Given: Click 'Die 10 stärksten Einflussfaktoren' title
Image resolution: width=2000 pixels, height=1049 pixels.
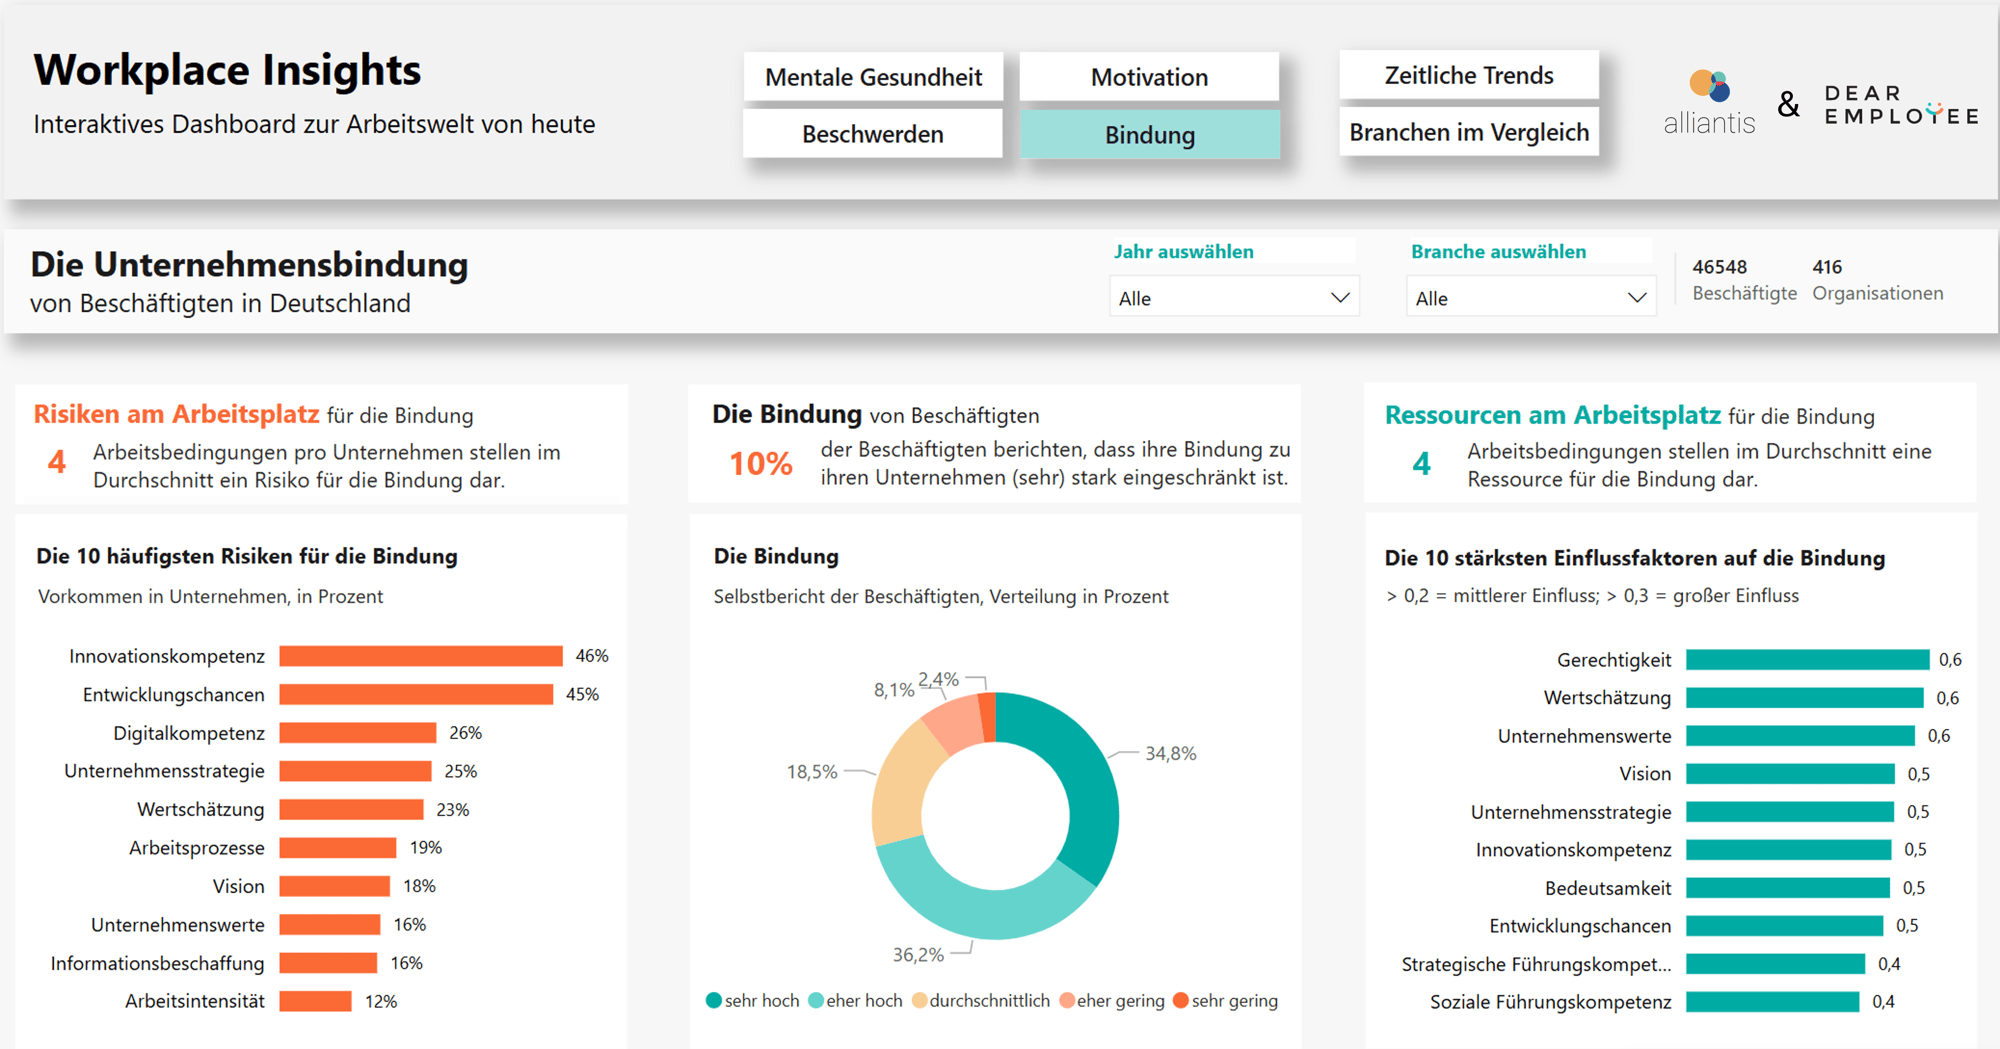Looking at the screenshot, I should pos(1634,558).
